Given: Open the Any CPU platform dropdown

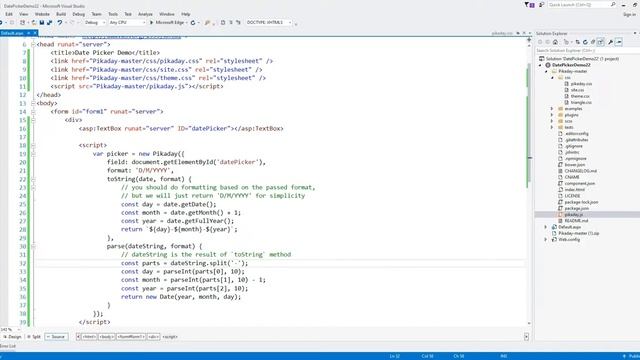Looking at the screenshot, I should click(x=127, y=22).
